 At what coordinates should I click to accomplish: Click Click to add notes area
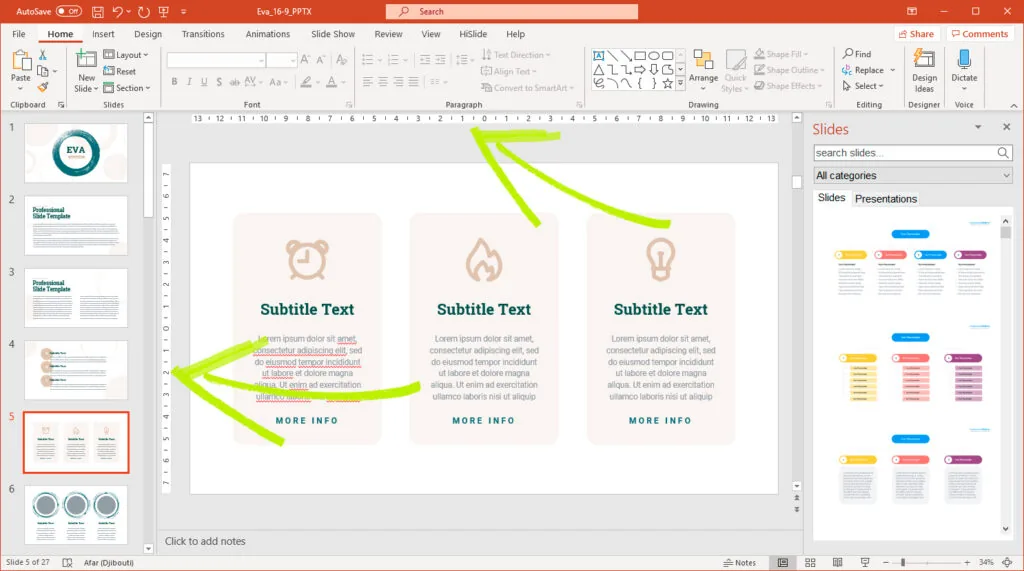tap(205, 541)
